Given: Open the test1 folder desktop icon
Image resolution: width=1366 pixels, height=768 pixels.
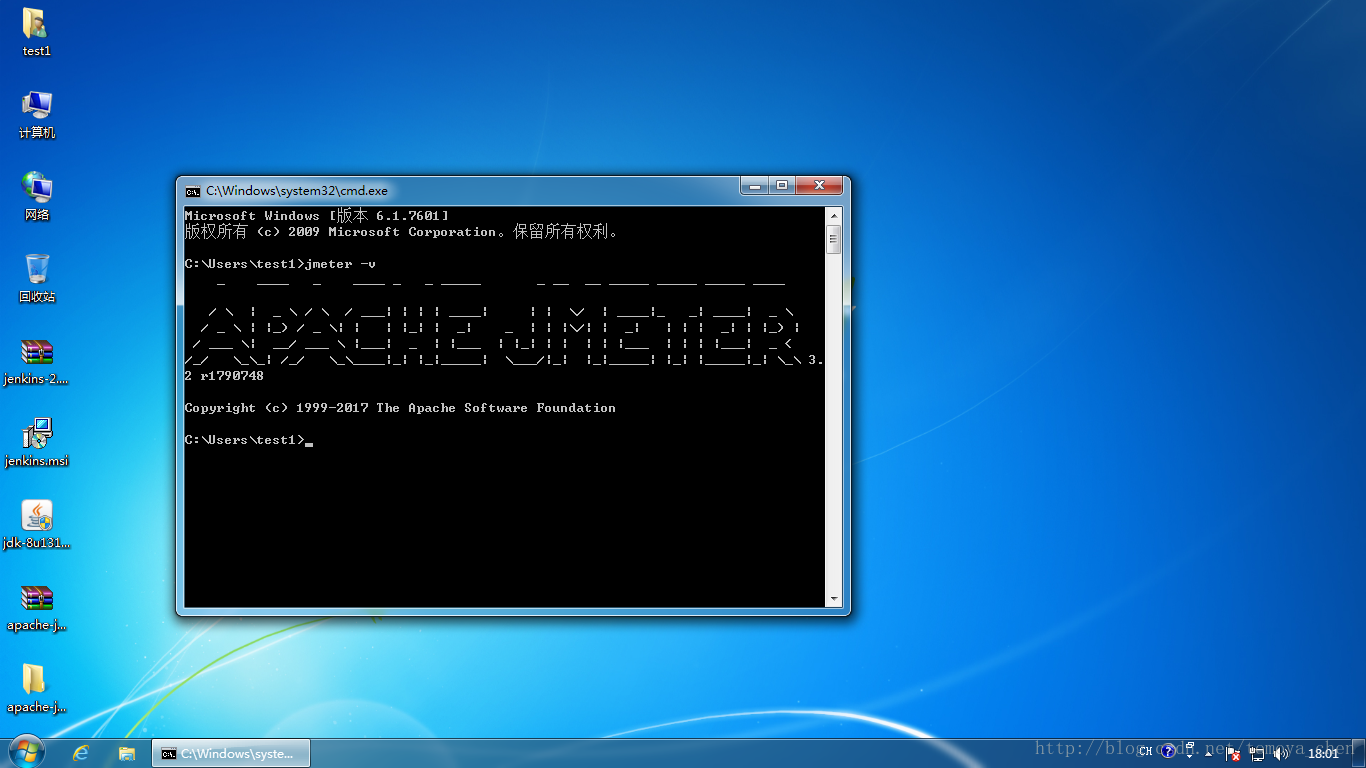Looking at the screenshot, I should tap(36, 31).
